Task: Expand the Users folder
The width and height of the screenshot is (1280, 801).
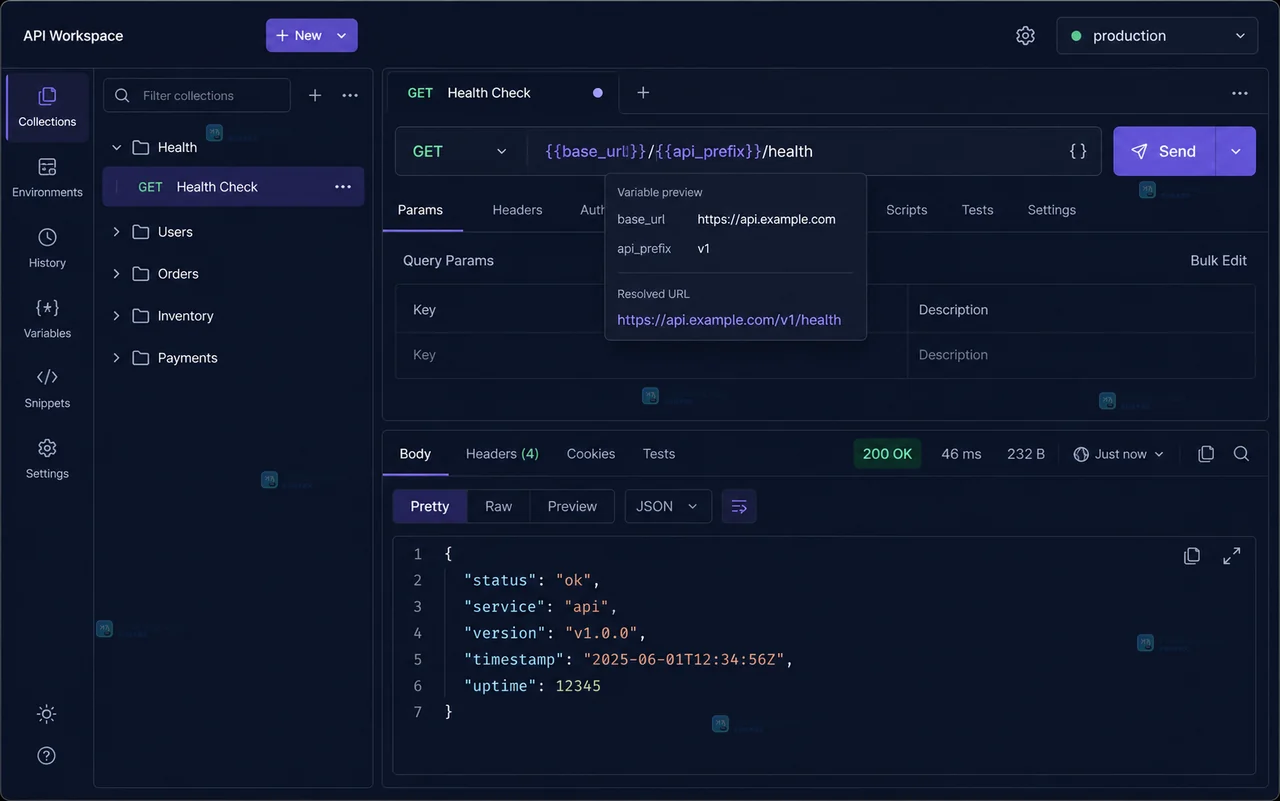Action: pyautogui.click(x=116, y=232)
